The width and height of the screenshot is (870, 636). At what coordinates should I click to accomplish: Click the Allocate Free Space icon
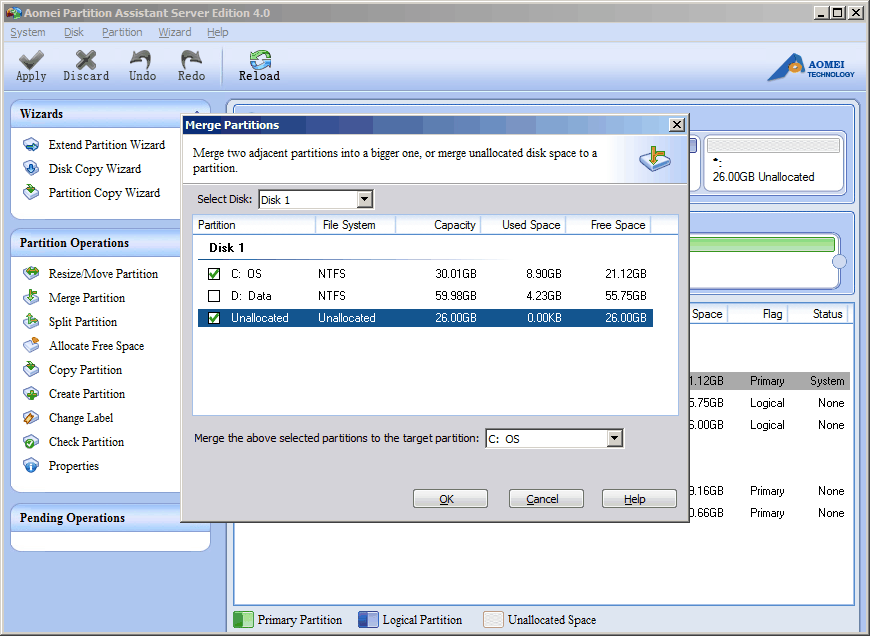(31, 345)
